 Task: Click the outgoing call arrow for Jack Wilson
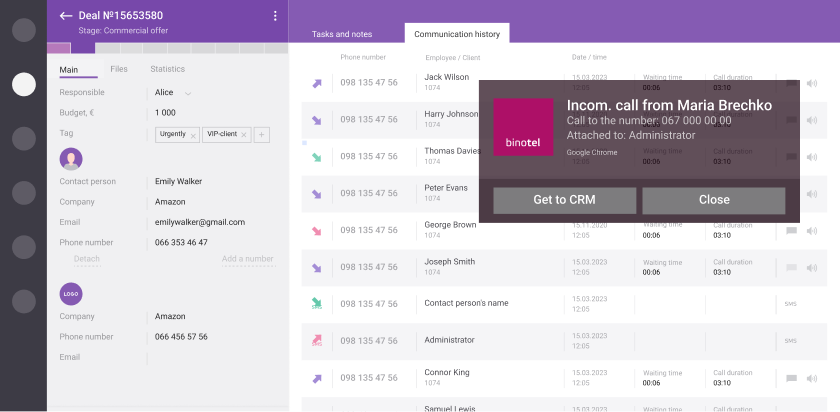(x=317, y=84)
